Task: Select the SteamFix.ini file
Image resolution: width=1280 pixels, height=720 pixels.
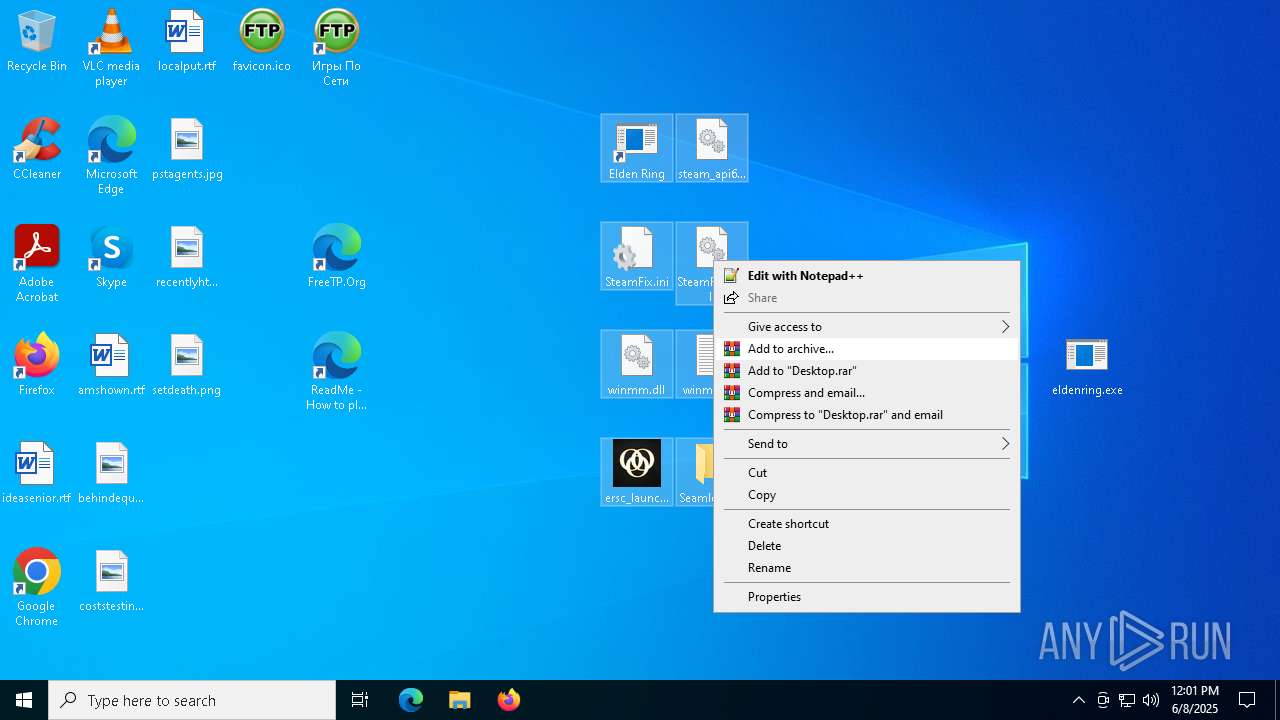Action: [637, 256]
